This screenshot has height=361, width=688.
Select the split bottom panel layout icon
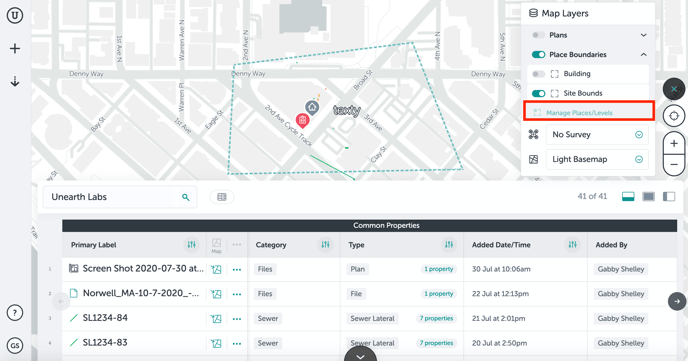coord(628,197)
